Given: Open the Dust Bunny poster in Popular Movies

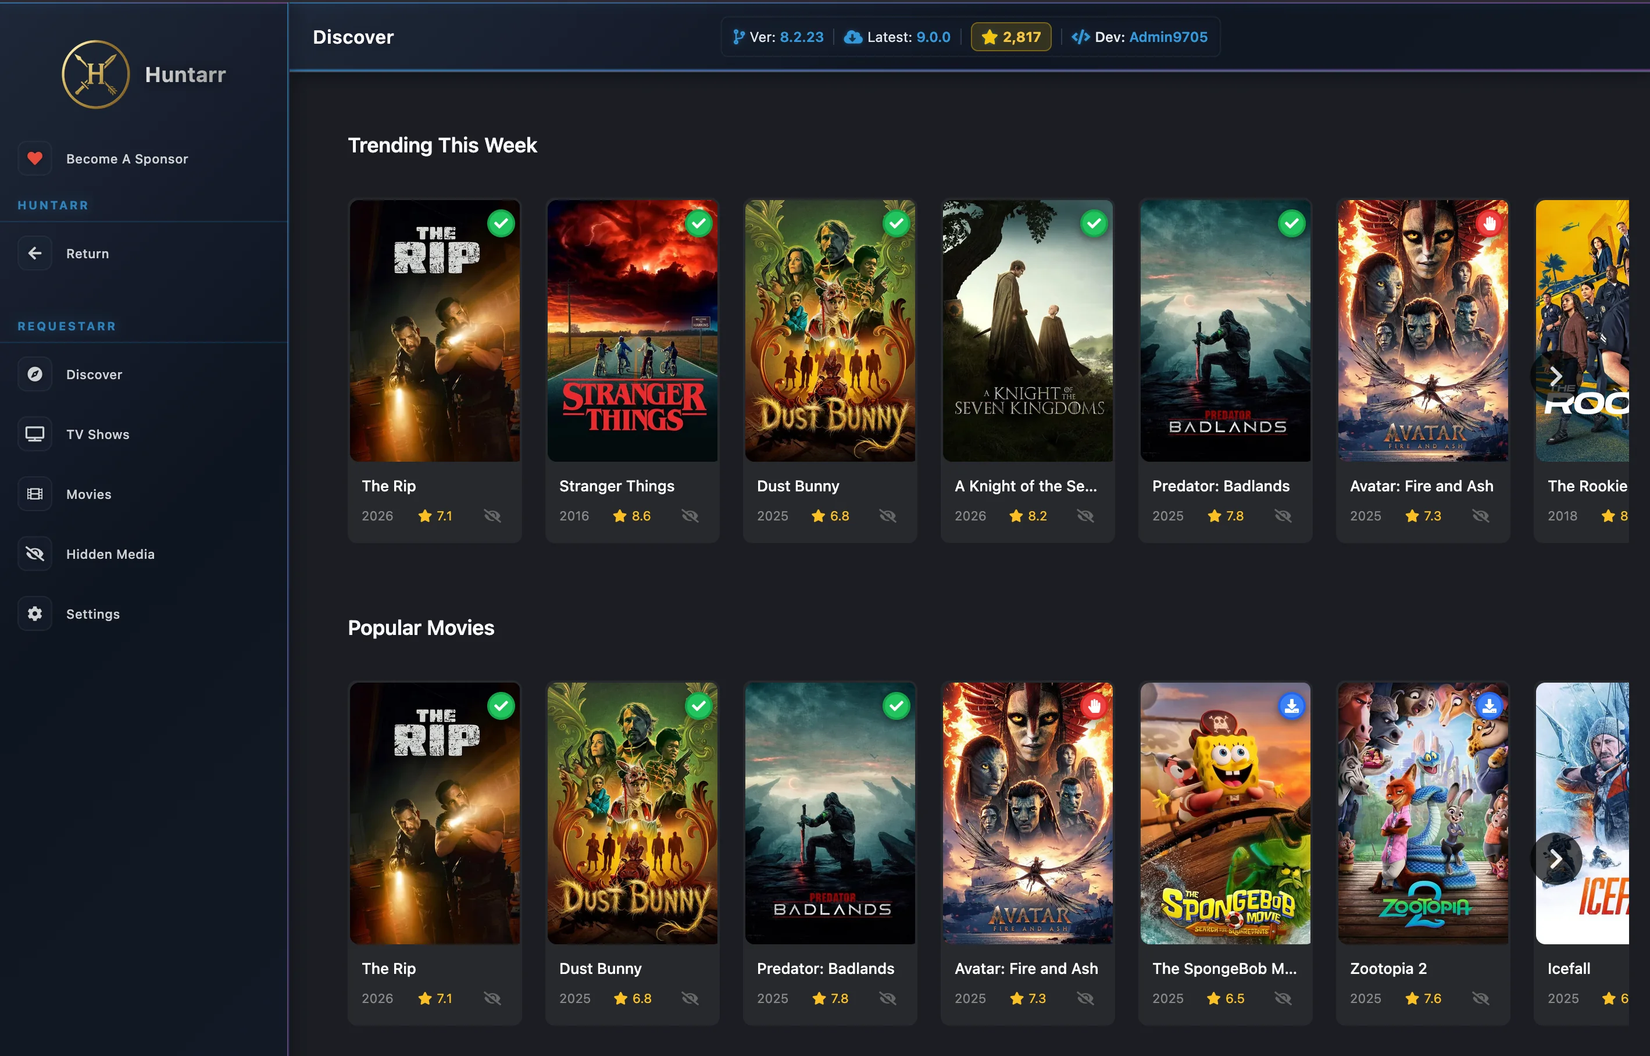Looking at the screenshot, I should (x=633, y=813).
